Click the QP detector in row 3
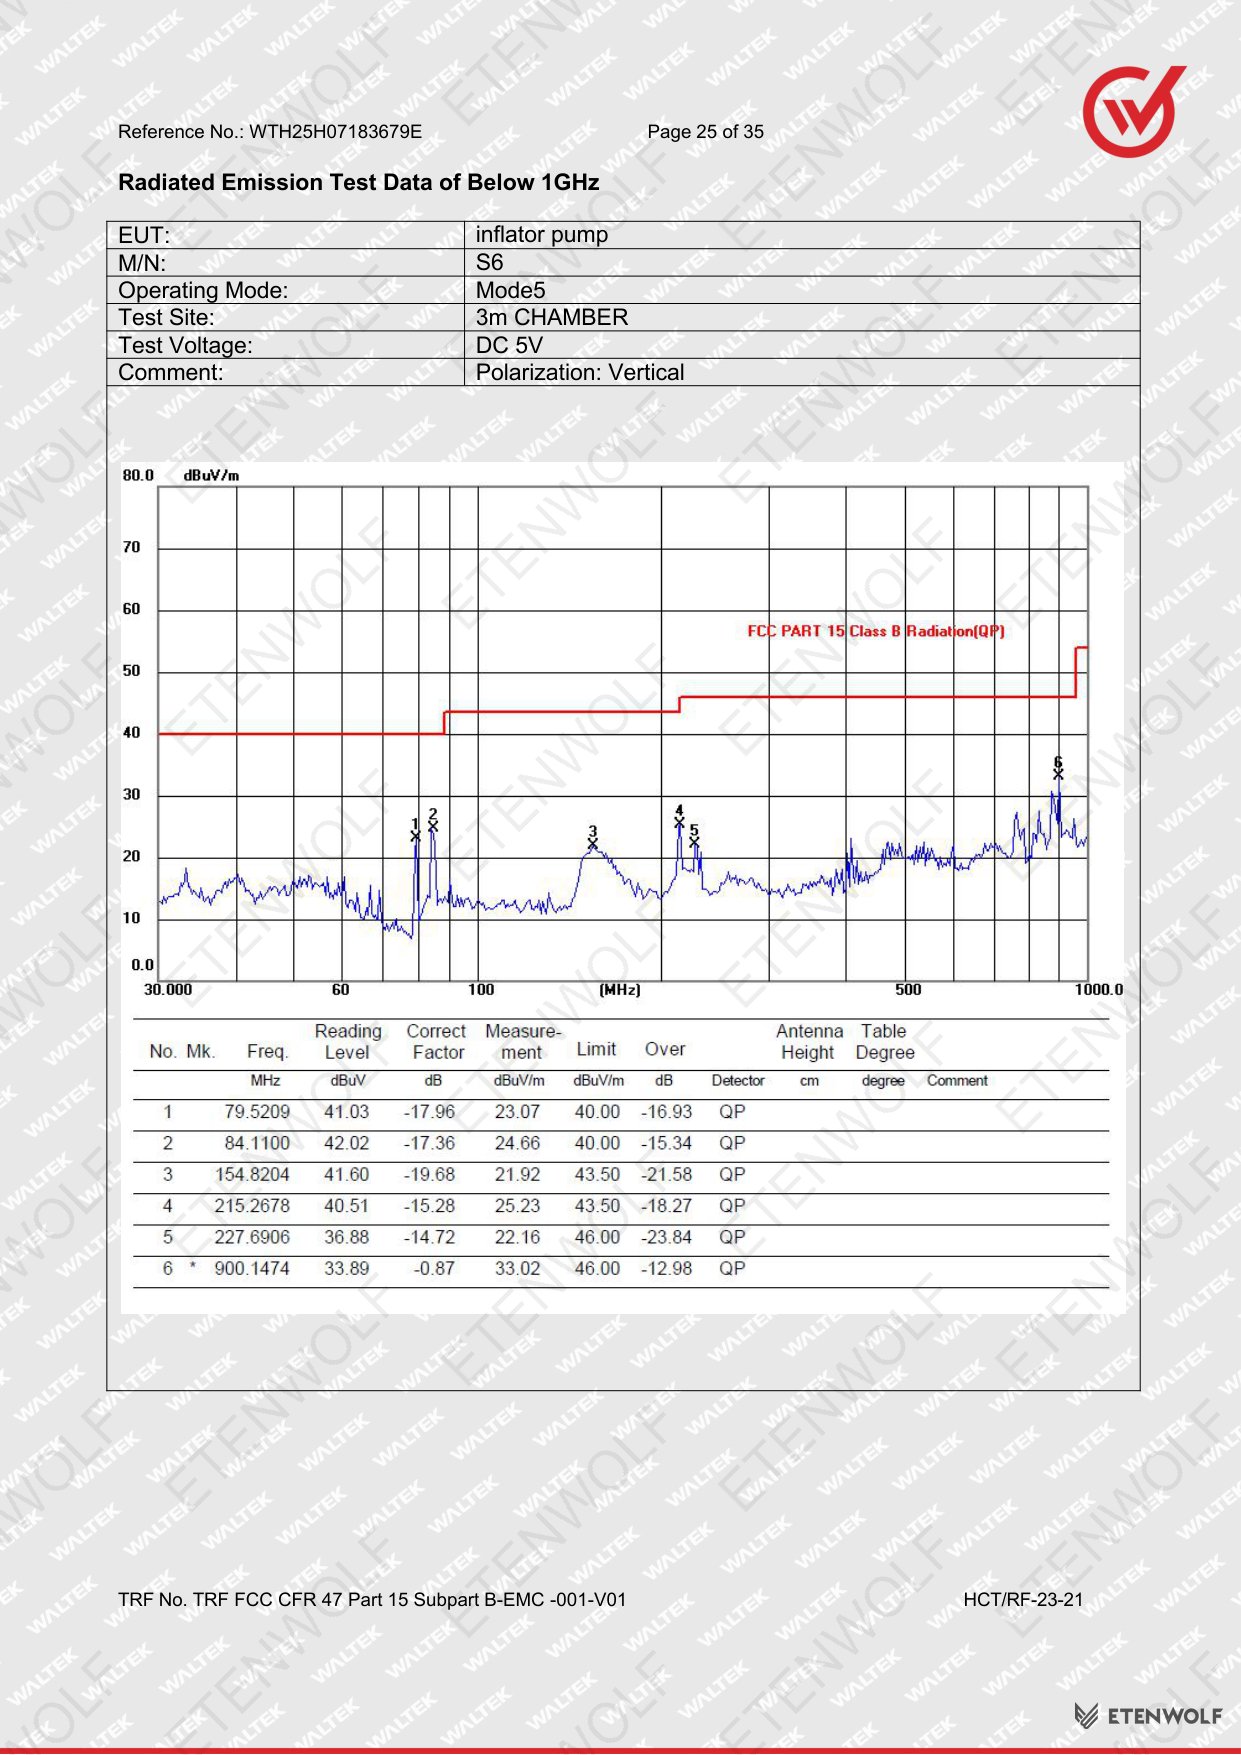The image size is (1241, 1755). tap(732, 1175)
